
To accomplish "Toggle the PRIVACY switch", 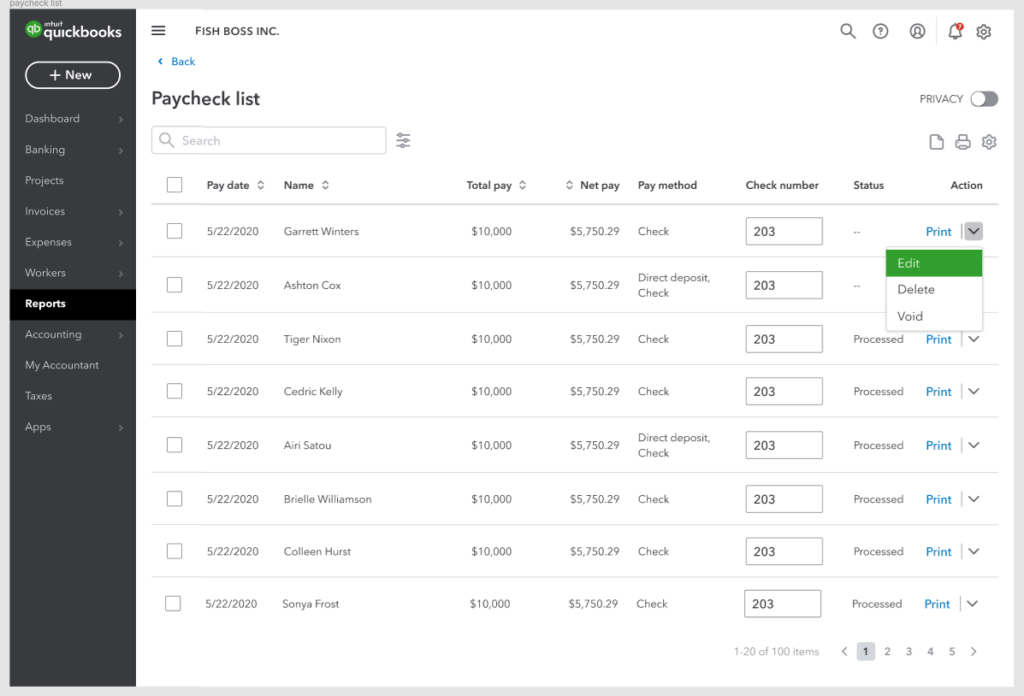I will (x=984, y=99).
